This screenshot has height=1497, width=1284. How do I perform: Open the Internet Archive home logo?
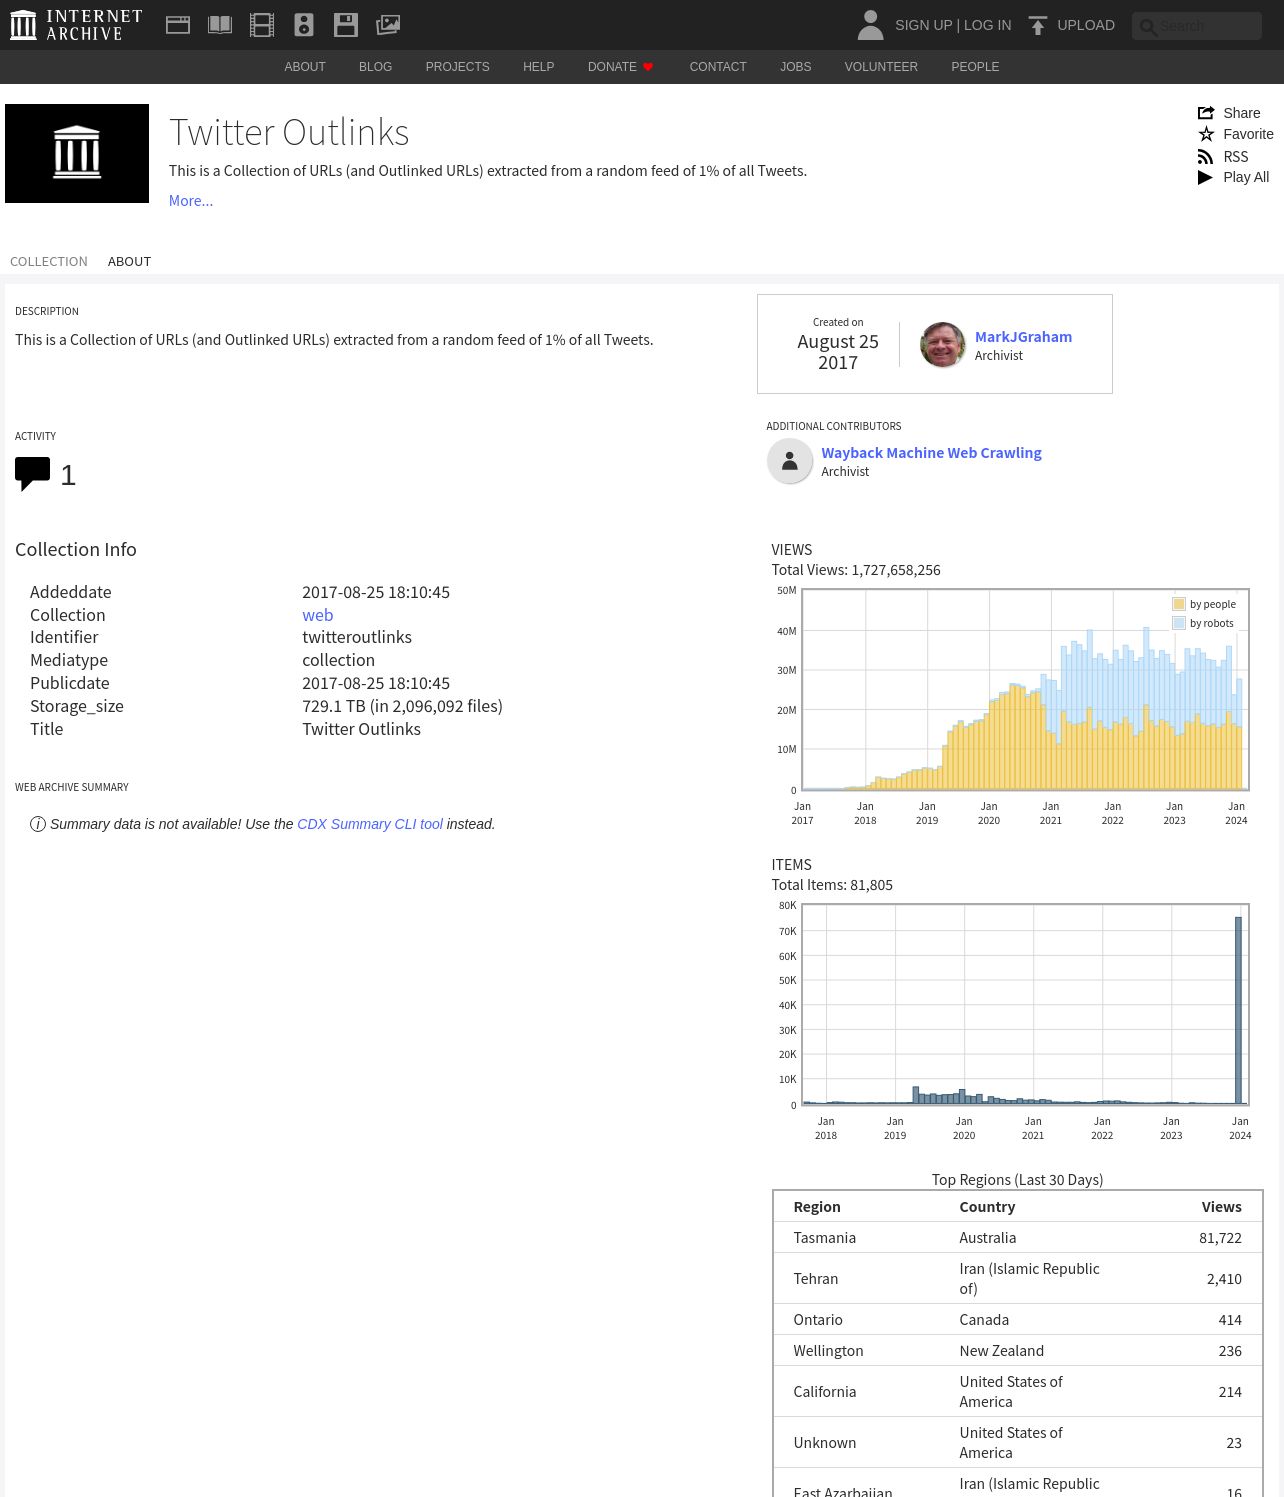pyautogui.click(x=76, y=25)
